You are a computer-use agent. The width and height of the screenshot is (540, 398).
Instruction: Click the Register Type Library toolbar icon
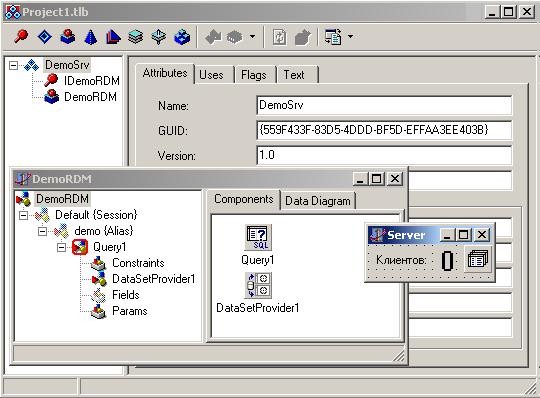tap(303, 37)
